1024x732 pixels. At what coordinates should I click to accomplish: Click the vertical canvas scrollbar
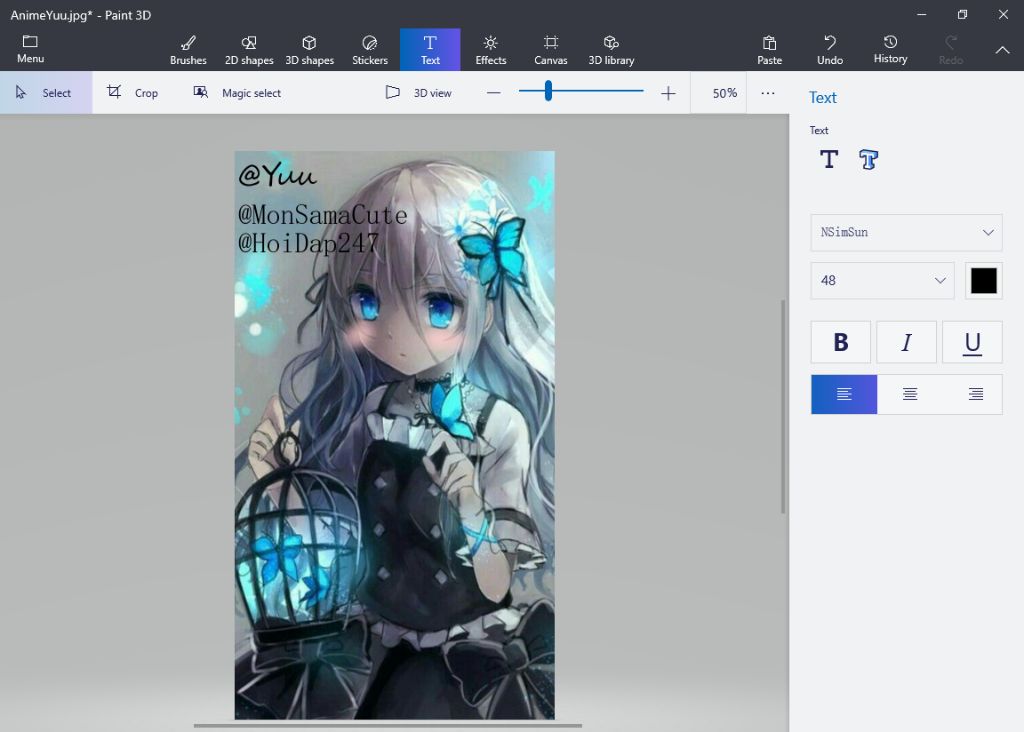pyautogui.click(x=783, y=406)
